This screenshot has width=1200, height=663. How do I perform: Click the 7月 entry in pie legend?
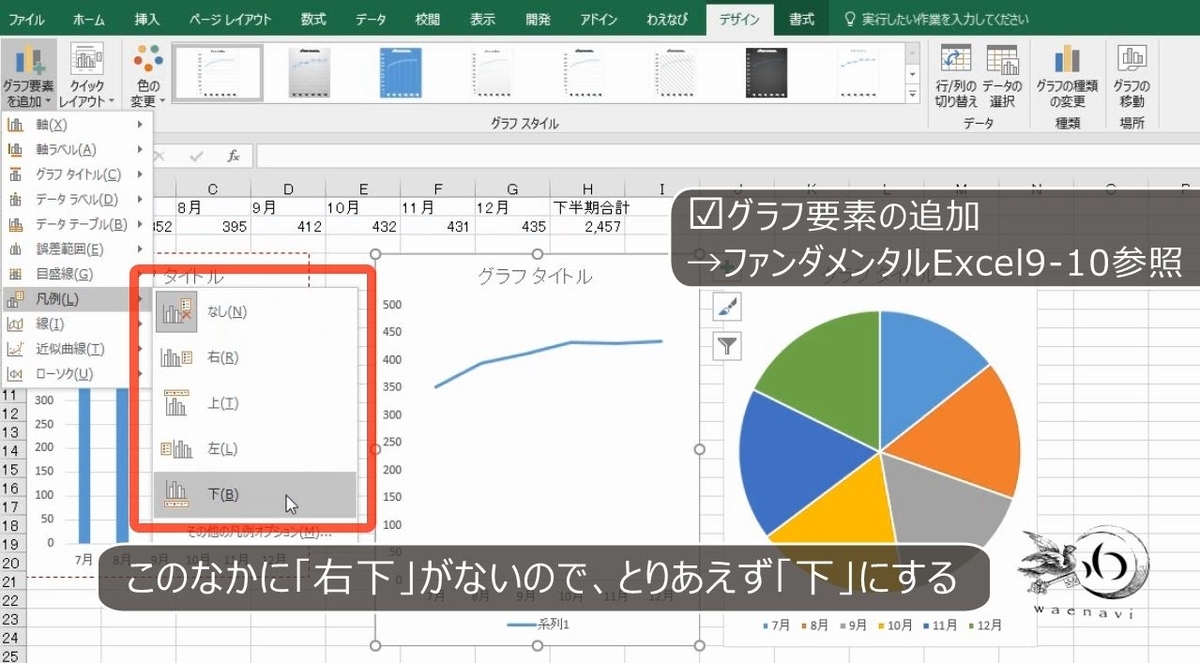point(777,625)
